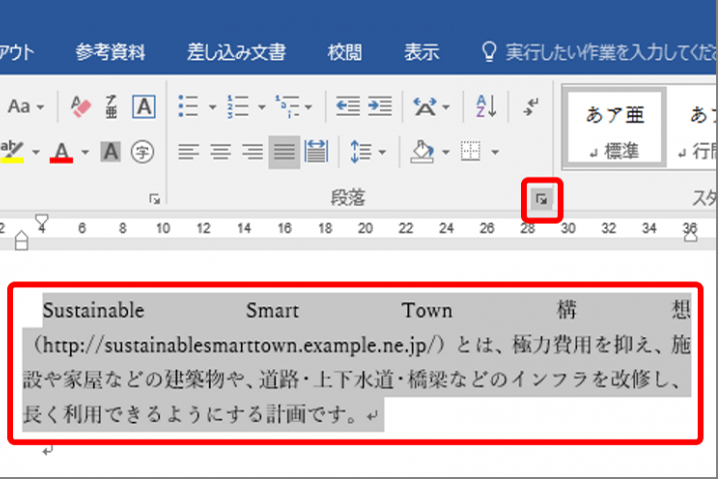
Task: Expand the numbering library dropdown arrow
Action: pos(261,107)
